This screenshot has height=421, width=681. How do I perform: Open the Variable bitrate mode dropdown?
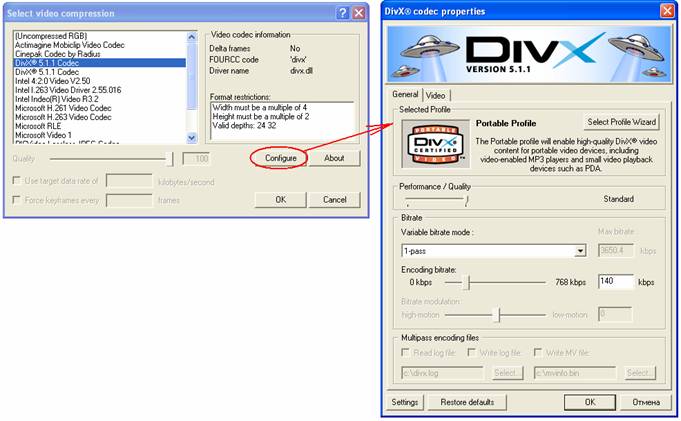click(x=580, y=251)
